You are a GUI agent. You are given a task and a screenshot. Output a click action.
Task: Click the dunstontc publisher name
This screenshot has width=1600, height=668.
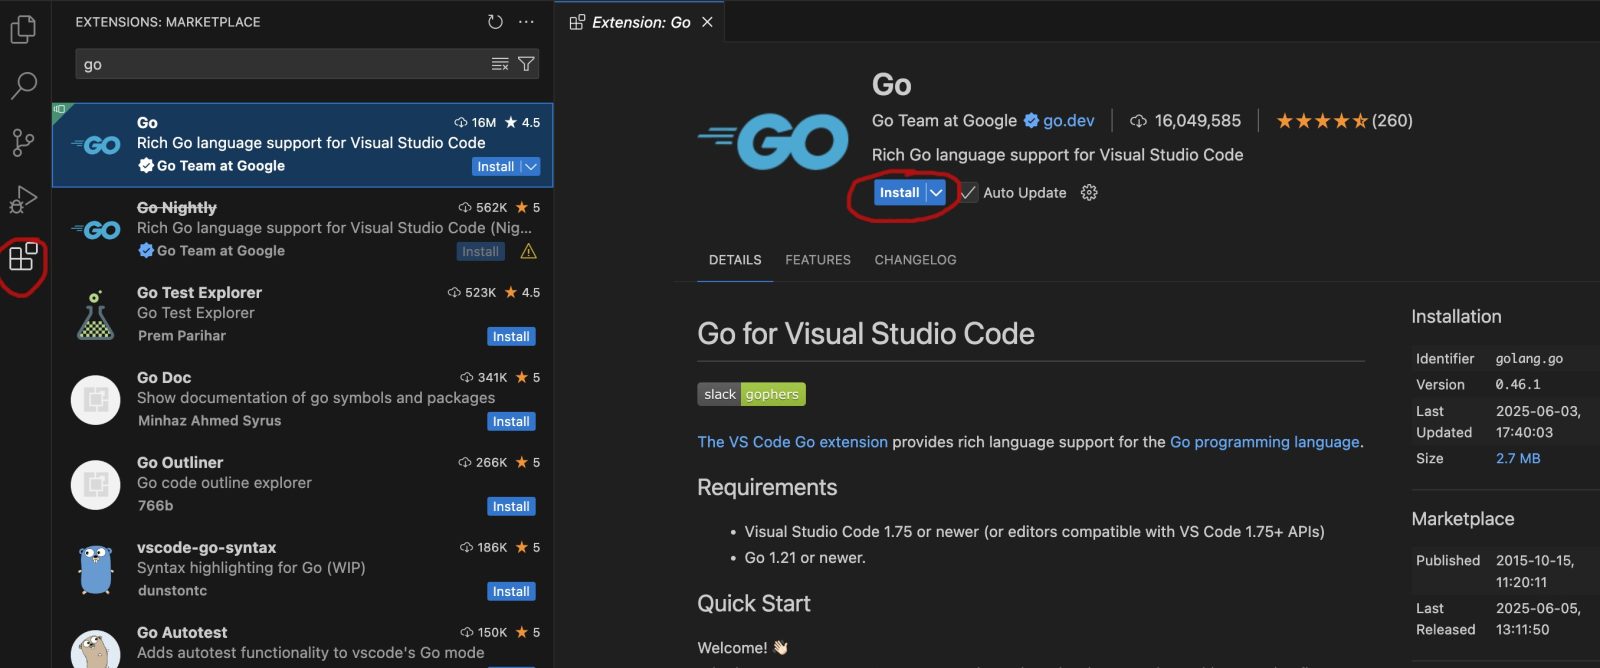click(173, 591)
